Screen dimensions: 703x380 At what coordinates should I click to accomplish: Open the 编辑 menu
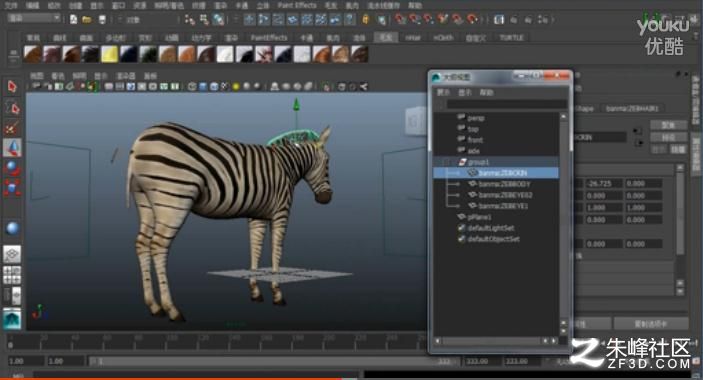32,6
